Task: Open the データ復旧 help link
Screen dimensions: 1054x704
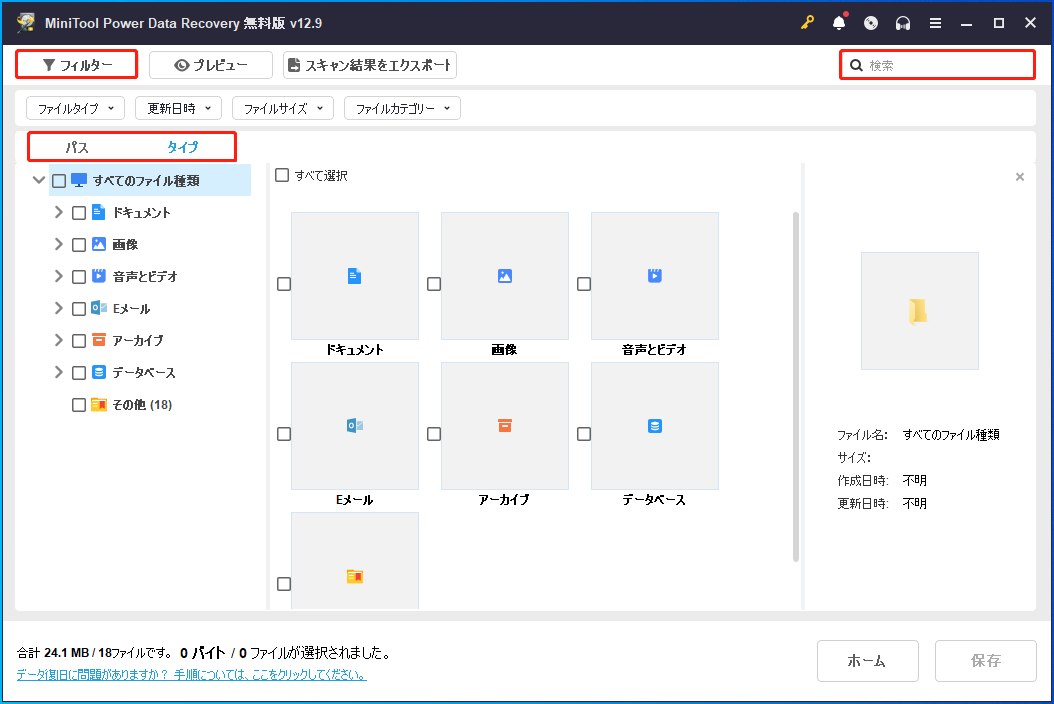Action: click(192, 674)
